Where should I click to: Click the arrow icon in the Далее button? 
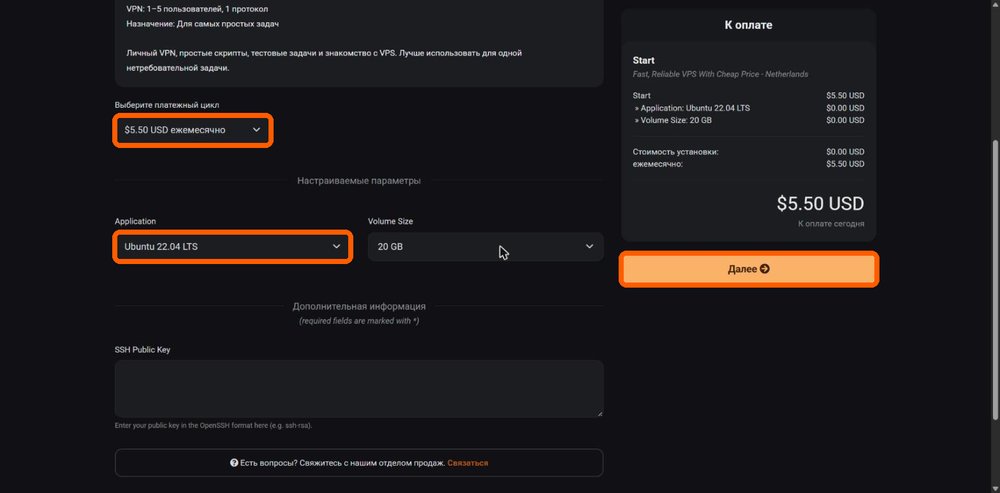(765, 269)
